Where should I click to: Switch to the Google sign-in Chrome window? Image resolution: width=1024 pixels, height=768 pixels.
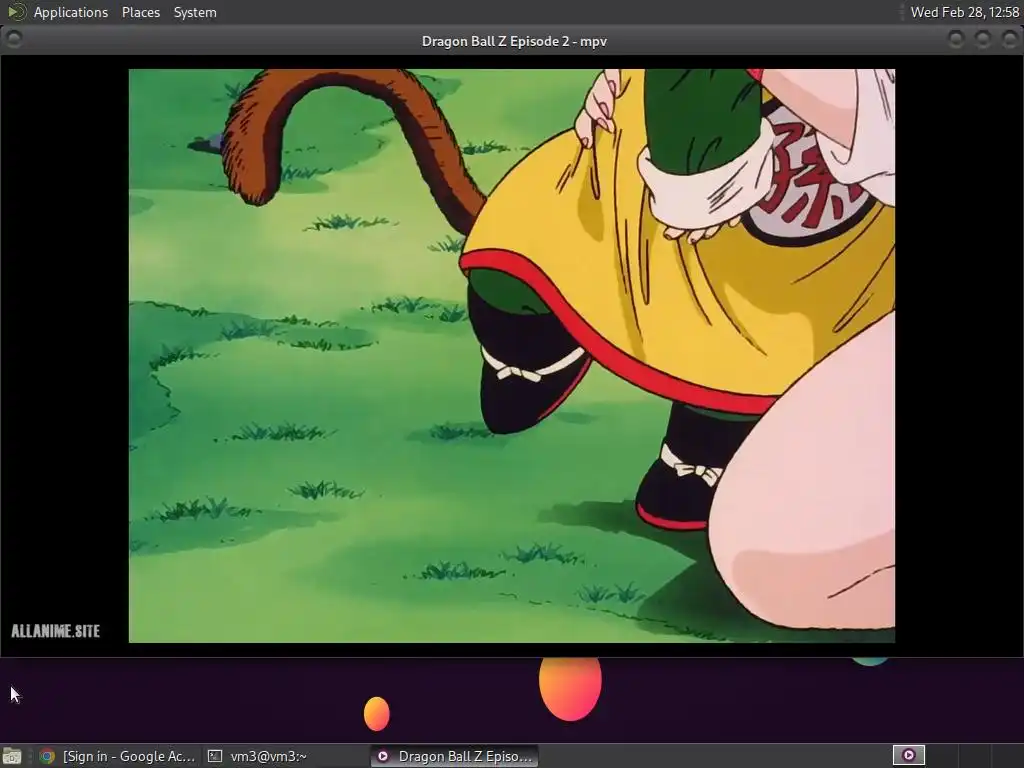tap(117, 756)
